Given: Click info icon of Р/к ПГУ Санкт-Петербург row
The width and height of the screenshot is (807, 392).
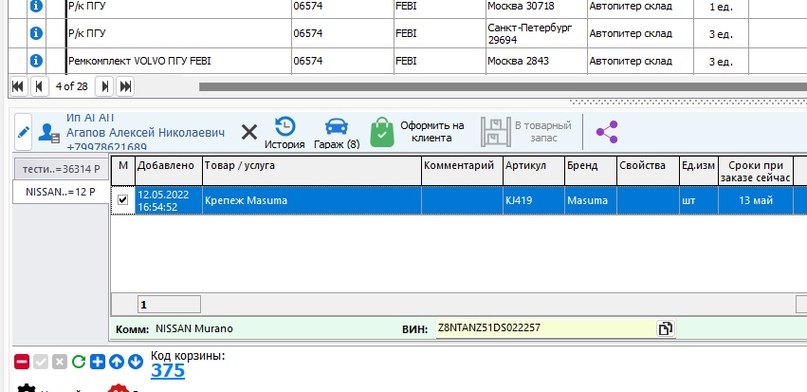Looking at the screenshot, I should click(x=36, y=33).
